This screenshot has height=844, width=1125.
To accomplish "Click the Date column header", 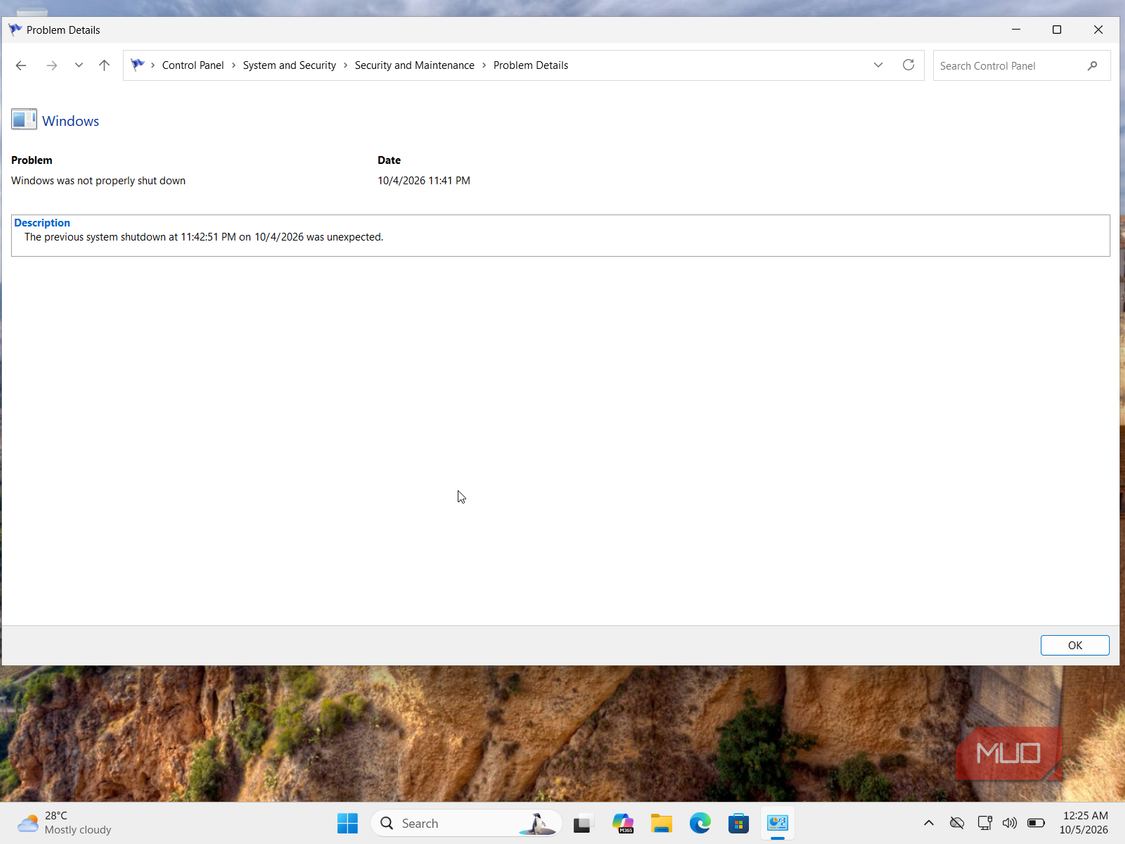I will coord(389,160).
